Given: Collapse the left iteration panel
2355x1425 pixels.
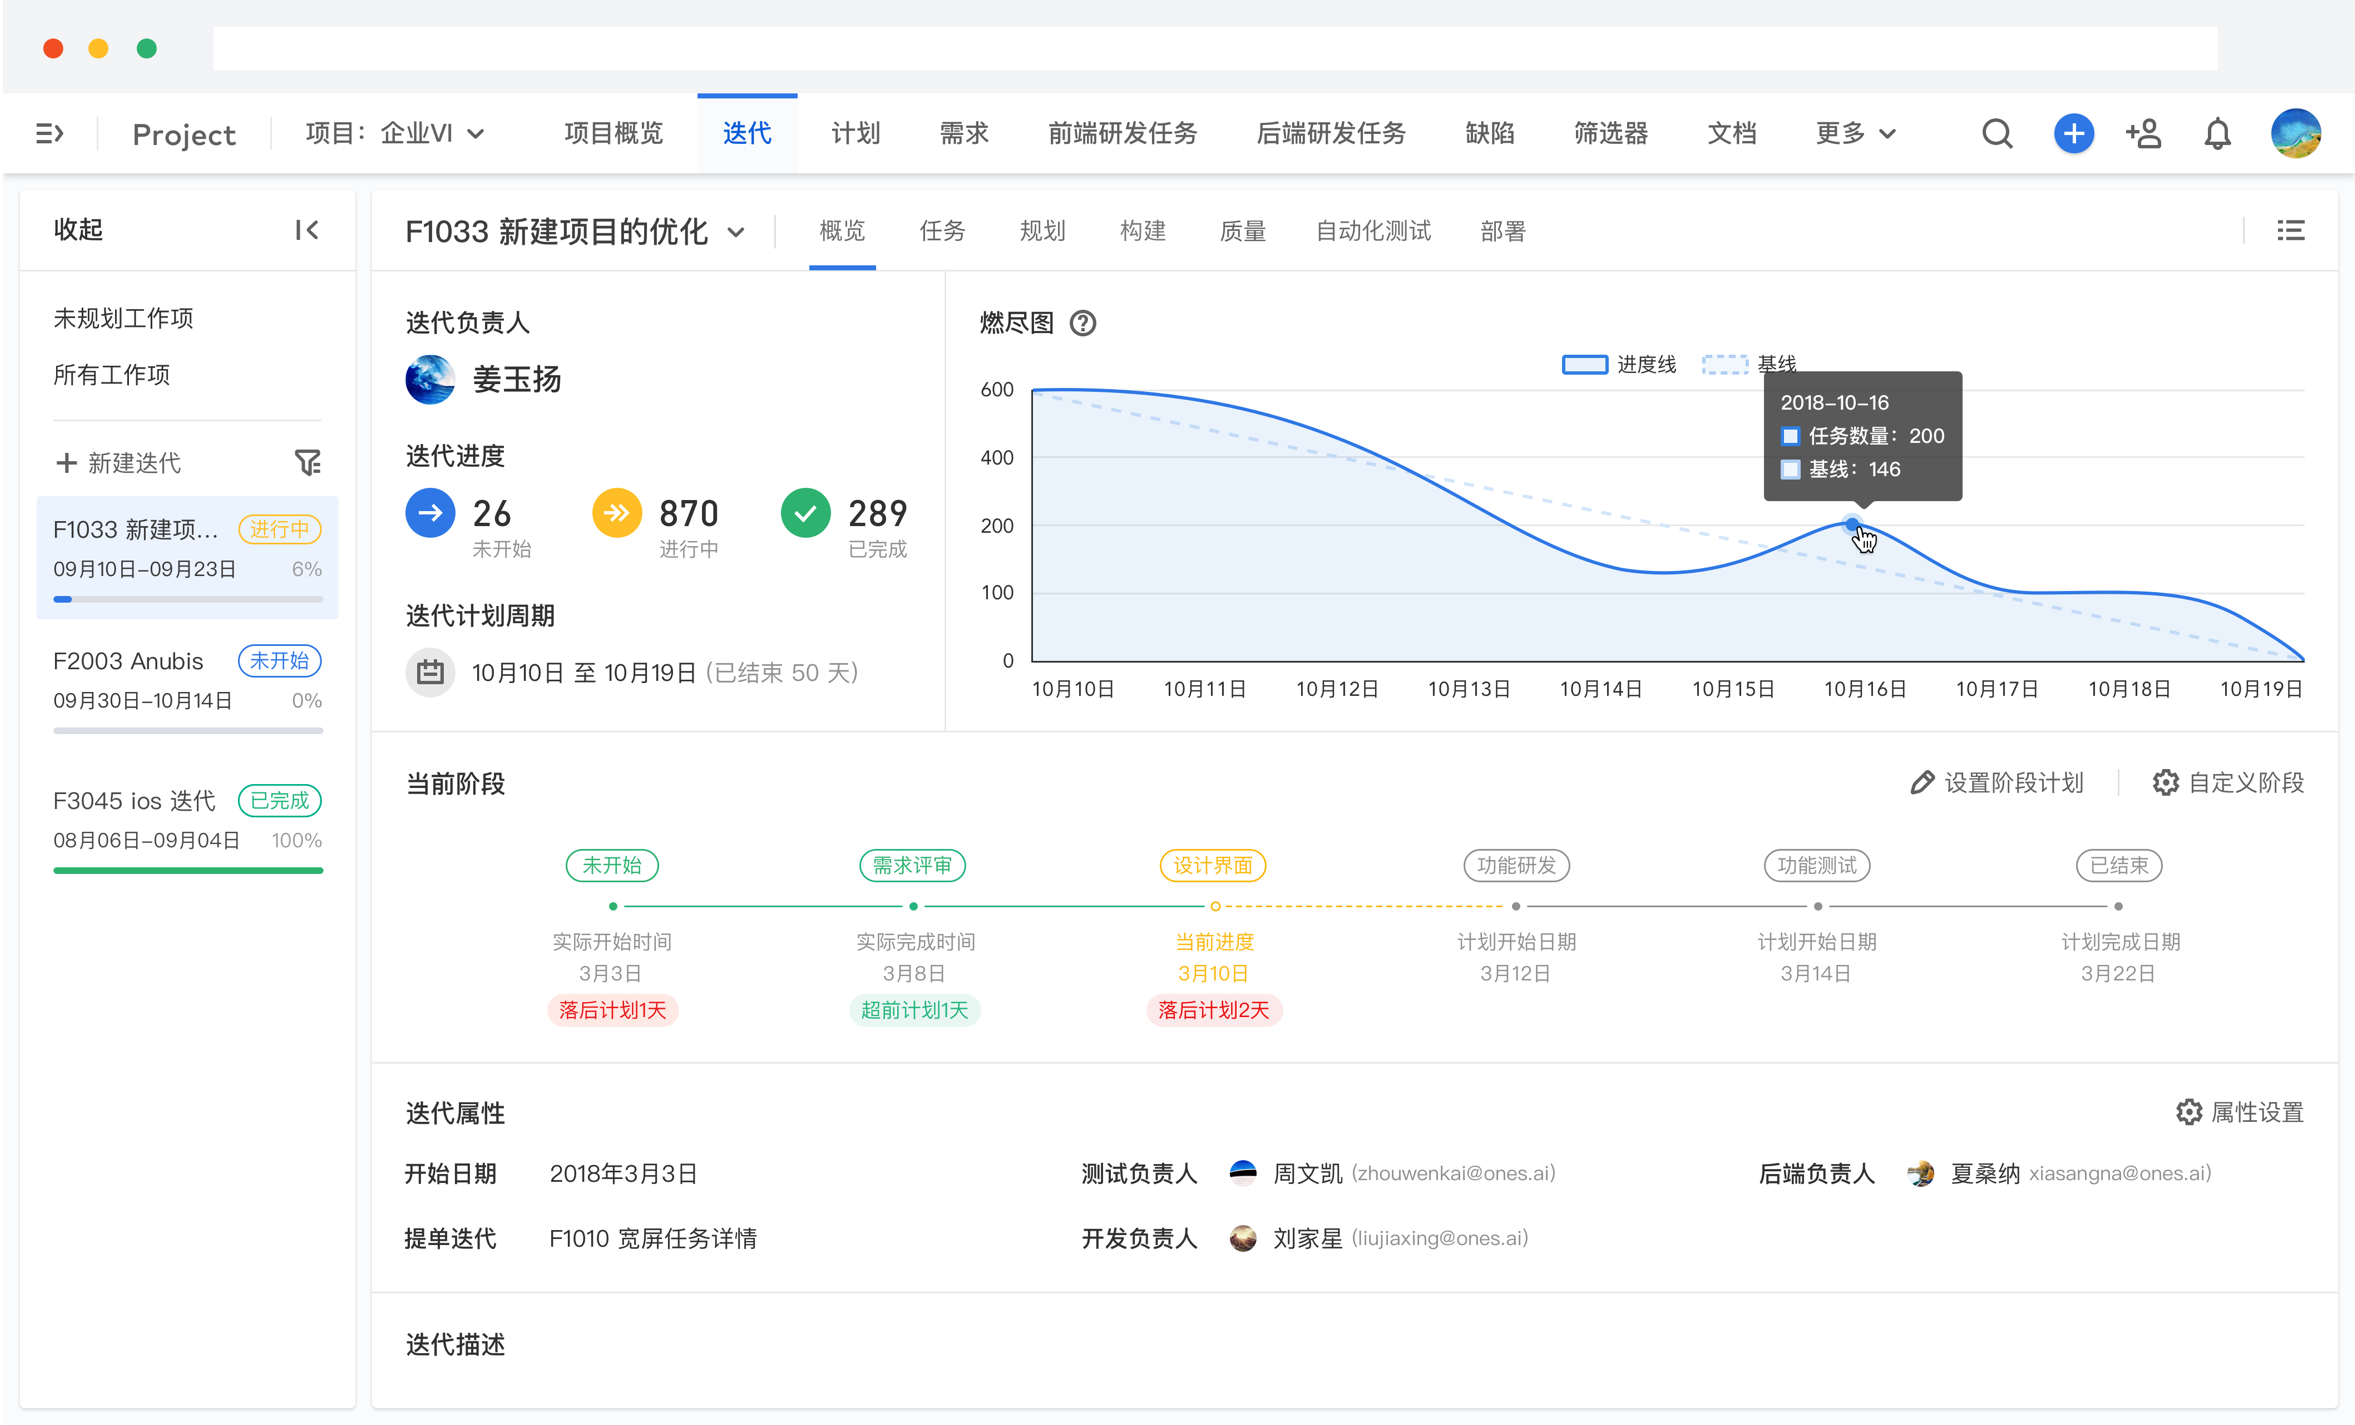Looking at the screenshot, I should tap(307, 230).
